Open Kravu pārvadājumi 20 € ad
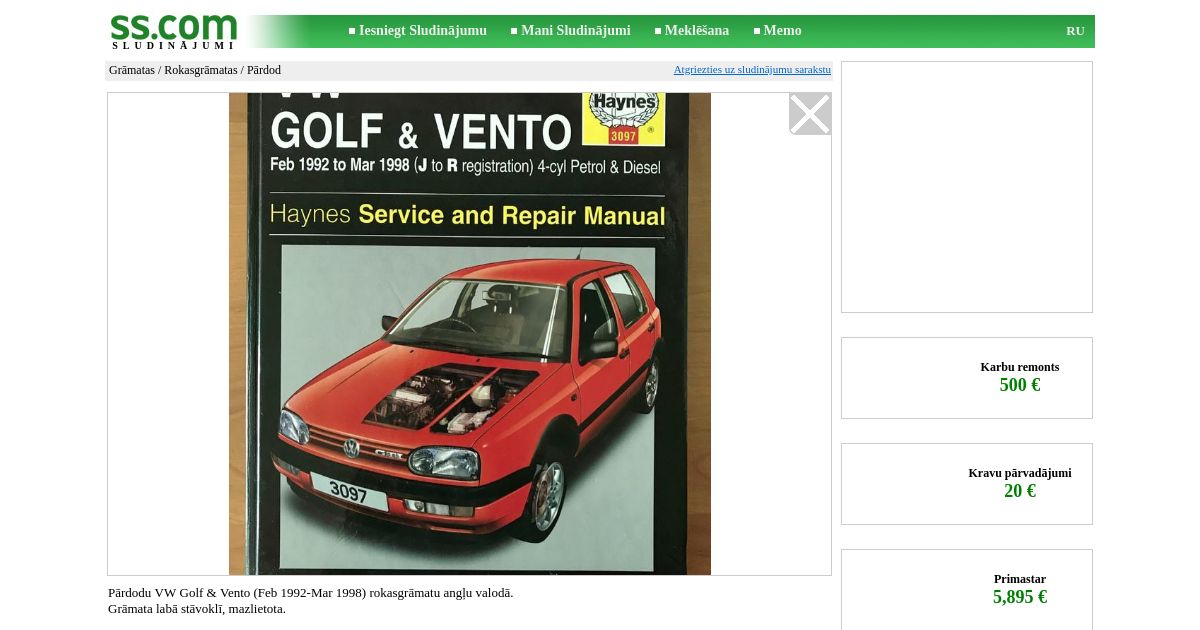1200x630 pixels. click(967, 484)
